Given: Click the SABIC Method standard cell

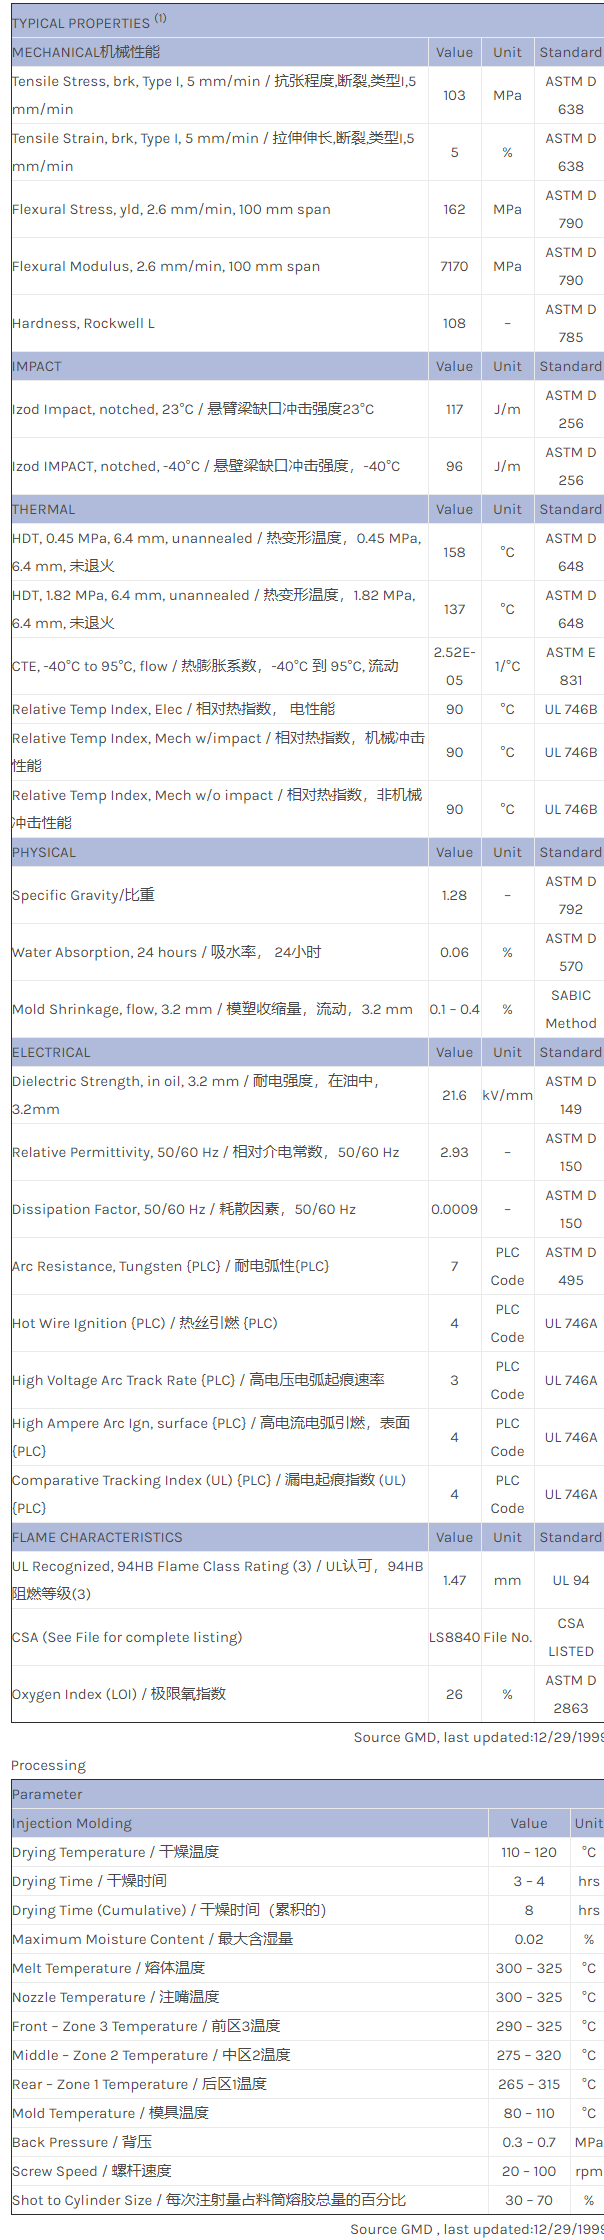Looking at the screenshot, I should point(570,1010).
